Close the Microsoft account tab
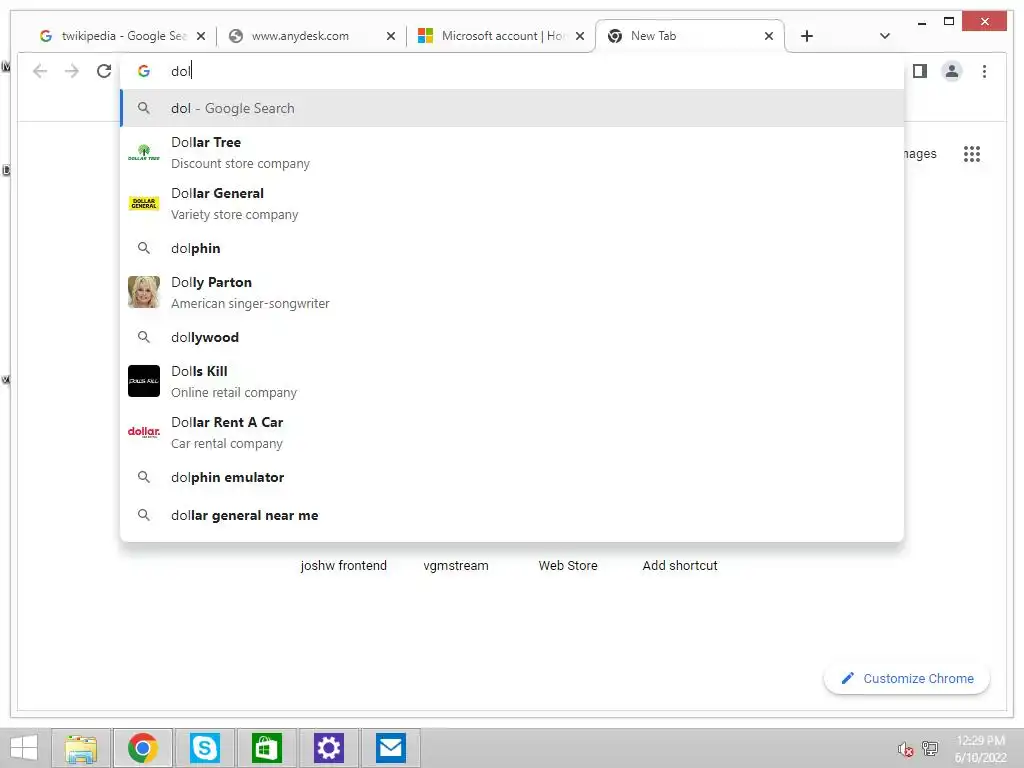1024x768 pixels. coord(580,36)
